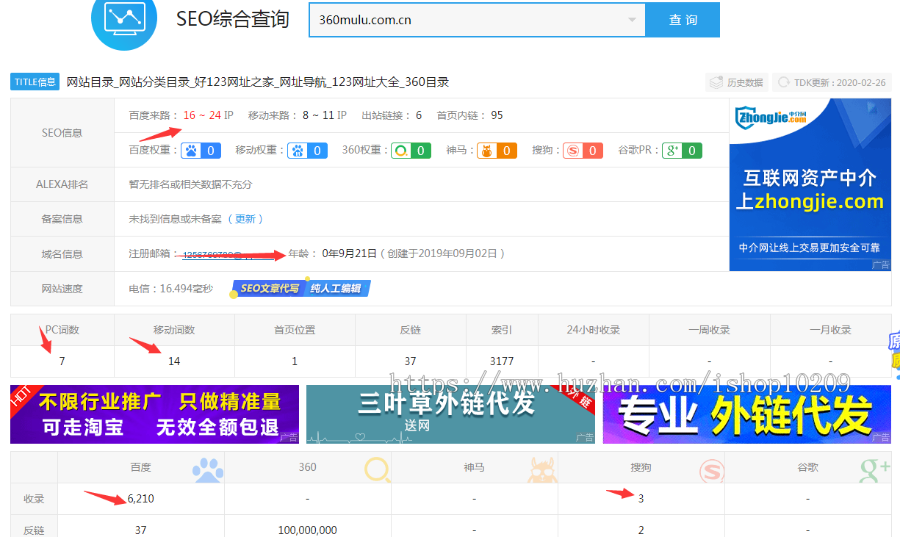Screen dimensions: 900x537
Task: Click the blue TITLE信息 badge
Action: (x=35, y=82)
